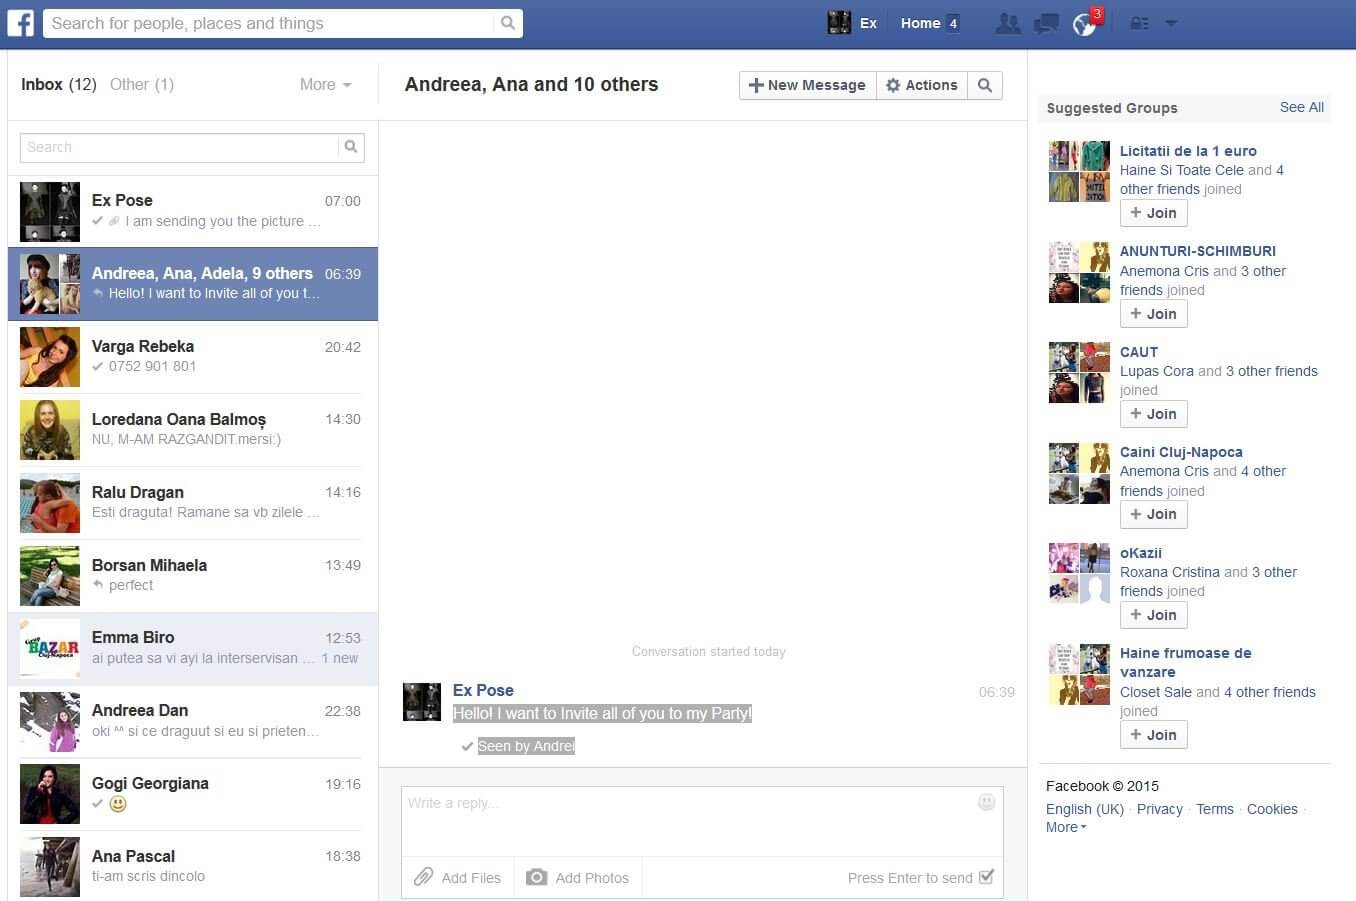Open Licitatii de la 1 euro group link
The width and height of the screenshot is (1356, 901).
click(1188, 151)
